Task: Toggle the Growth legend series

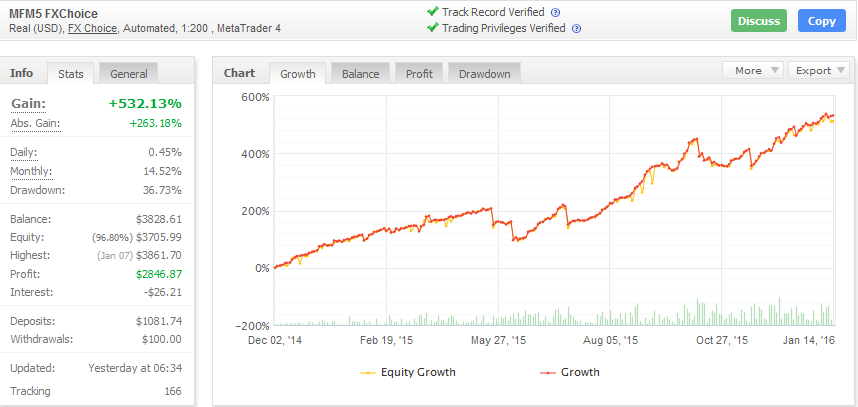Action: click(x=570, y=372)
